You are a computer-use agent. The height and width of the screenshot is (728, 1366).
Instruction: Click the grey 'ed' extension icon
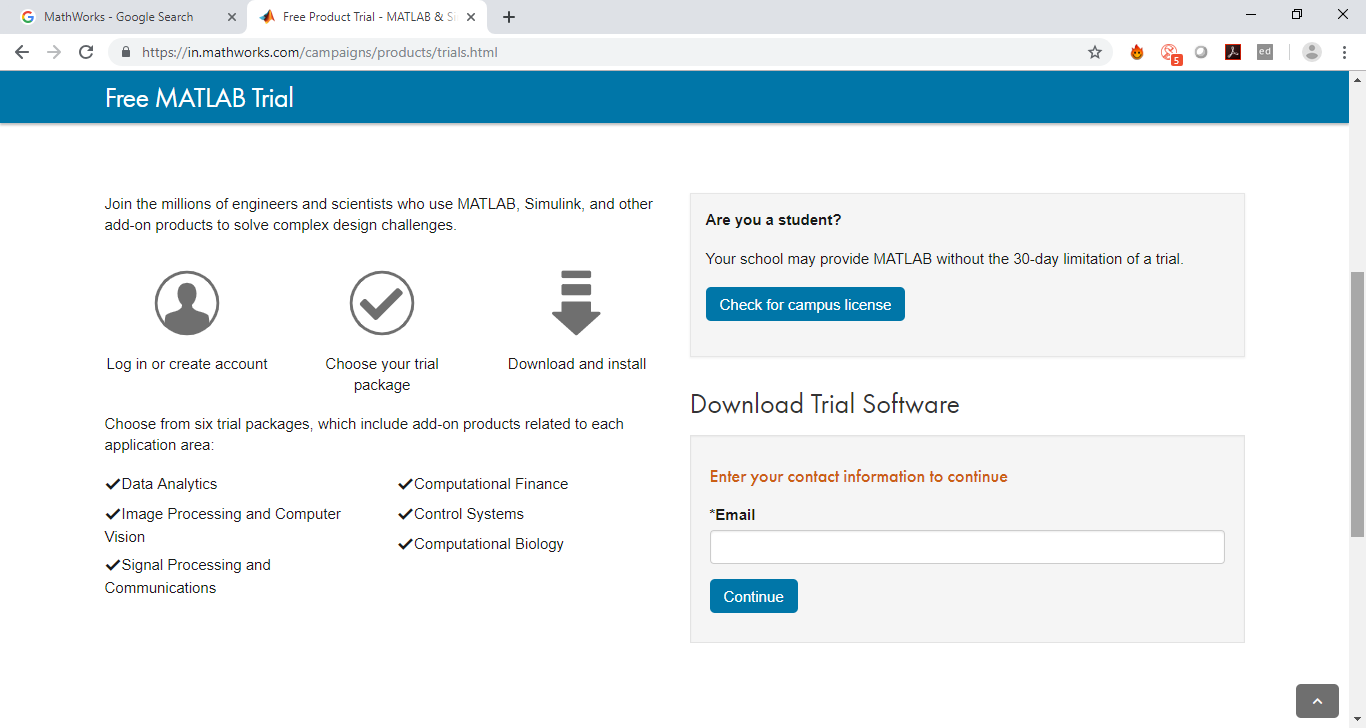tap(1265, 52)
